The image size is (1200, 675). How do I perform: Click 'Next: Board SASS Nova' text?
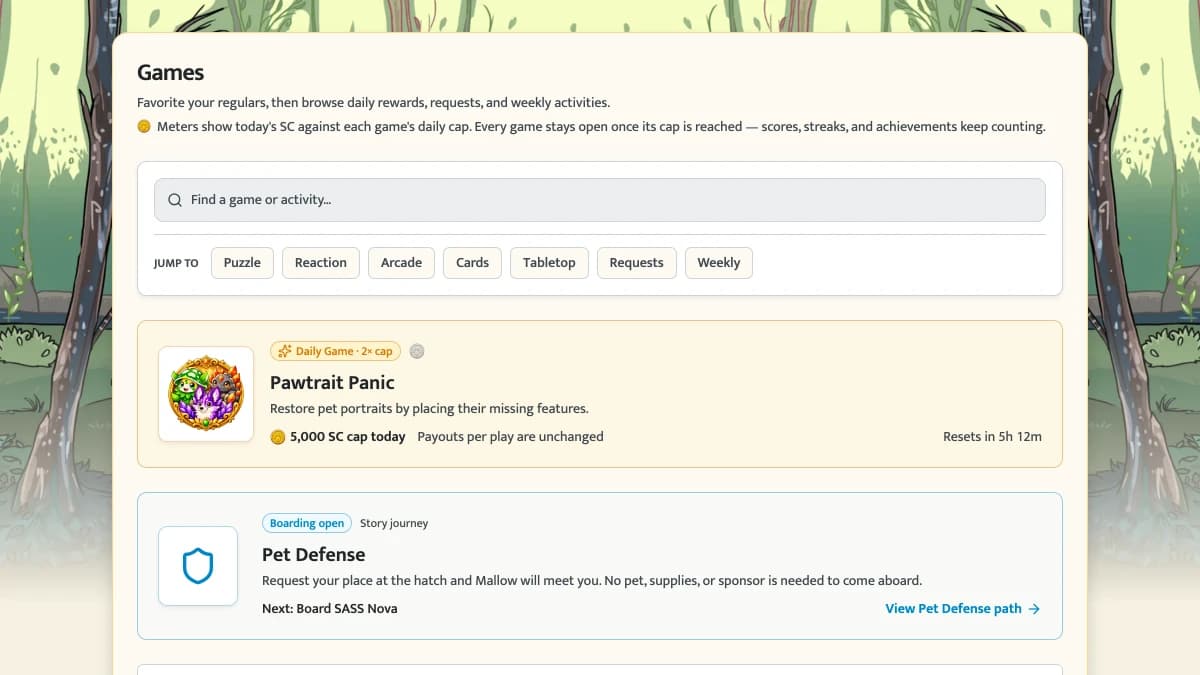point(329,608)
